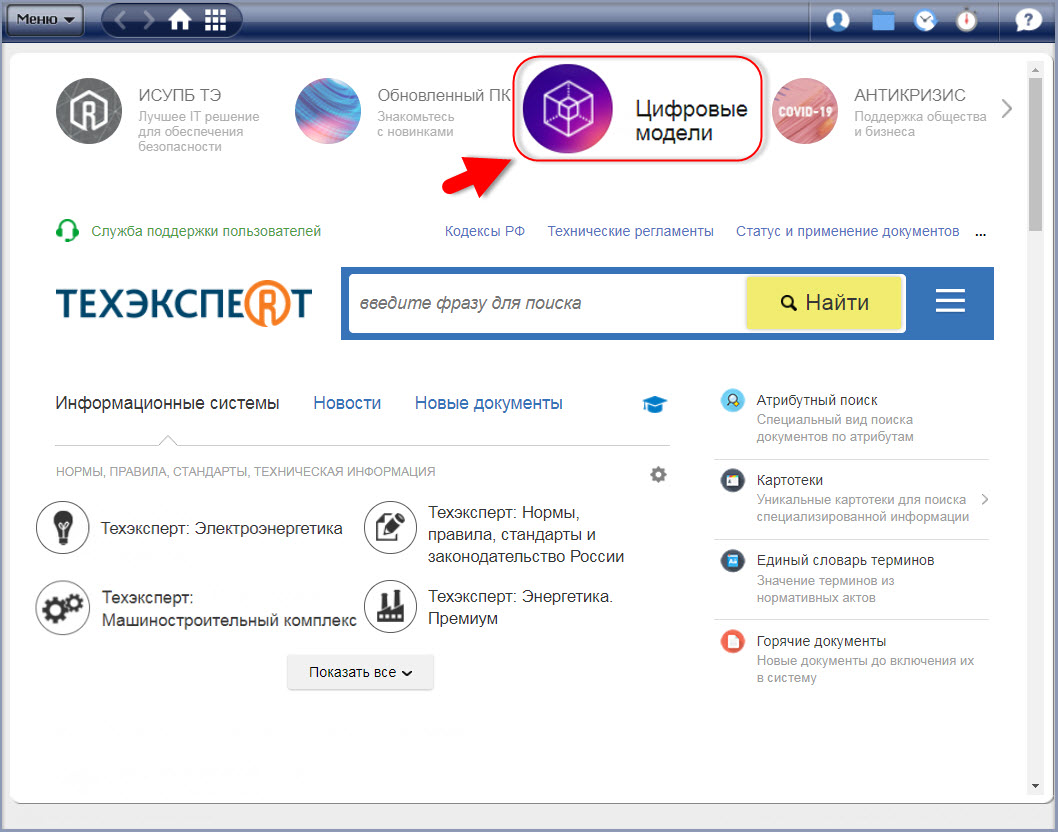Open the Цифровые модели banner text
Image resolution: width=1058 pixels, height=832 pixels.
tap(691, 120)
